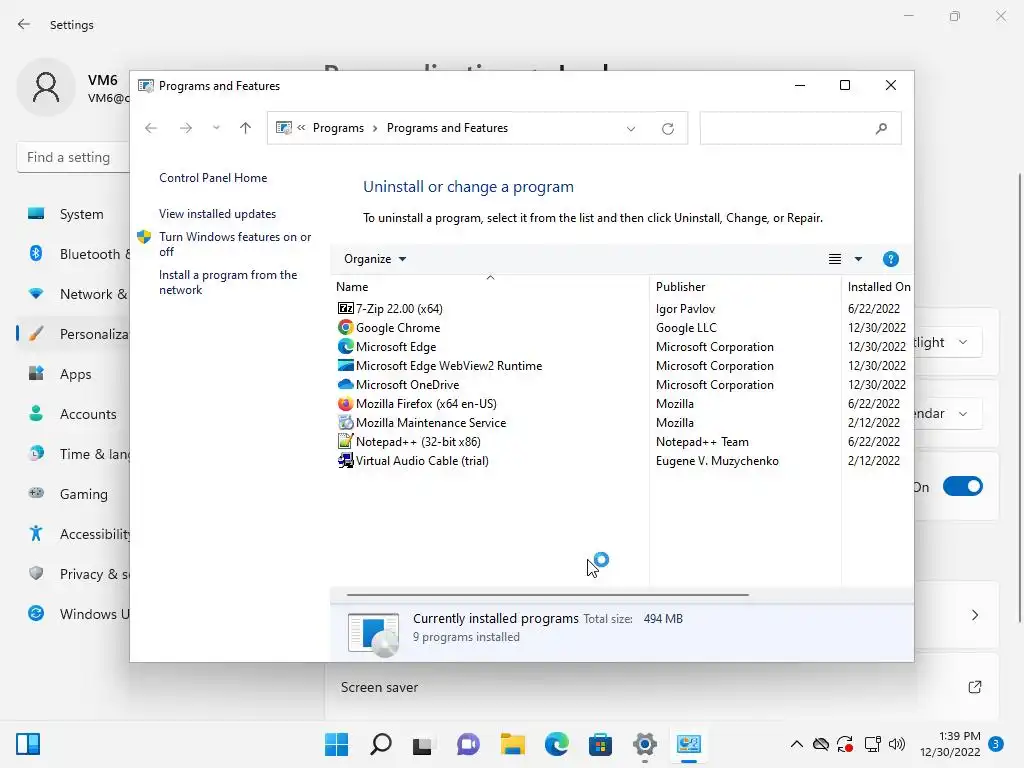Open taskbar Search
Image resolution: width=1024 pixels, height=768 pixels.
(381, 744)
